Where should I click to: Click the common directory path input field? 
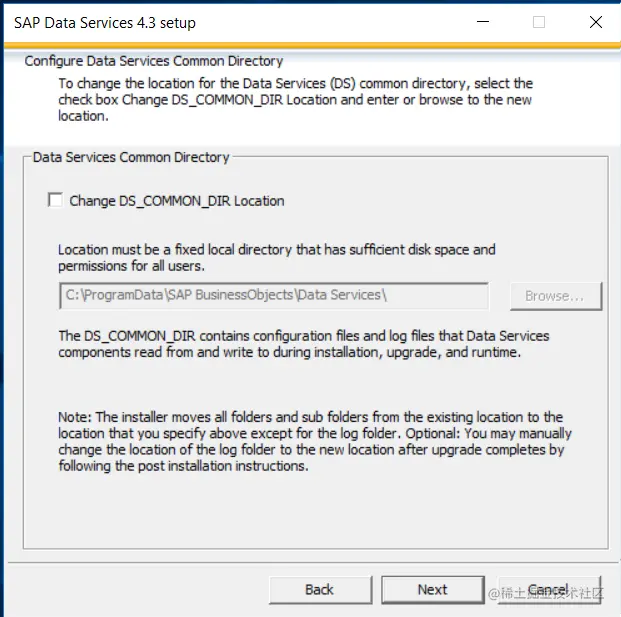tap(274, 295)
